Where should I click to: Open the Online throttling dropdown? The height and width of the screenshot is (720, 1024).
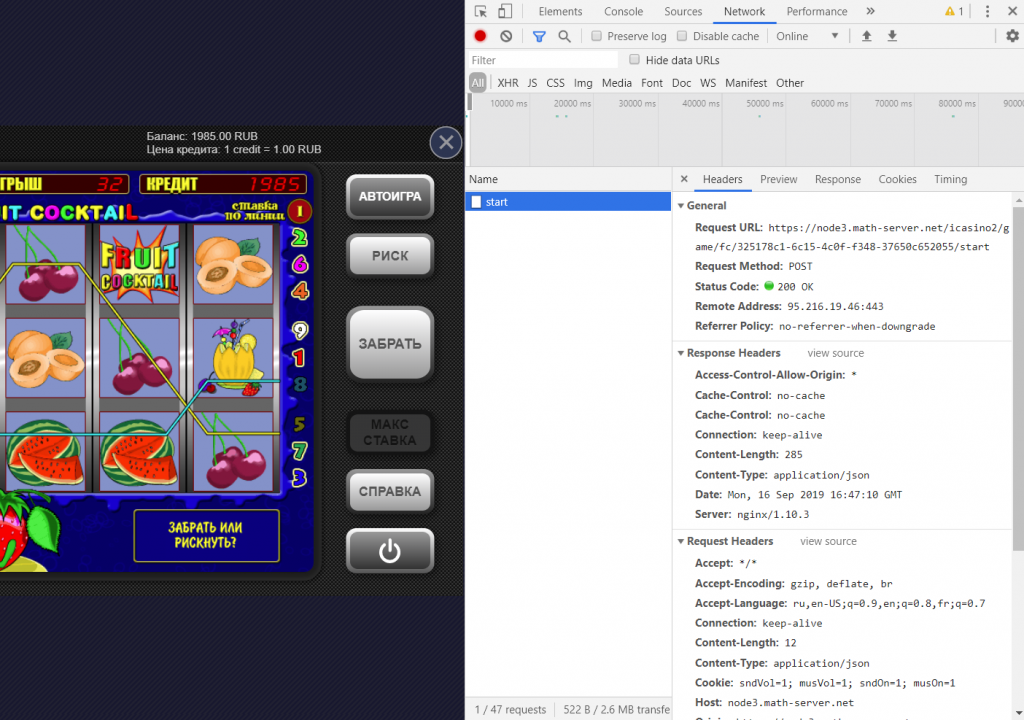tap(807, 36)
